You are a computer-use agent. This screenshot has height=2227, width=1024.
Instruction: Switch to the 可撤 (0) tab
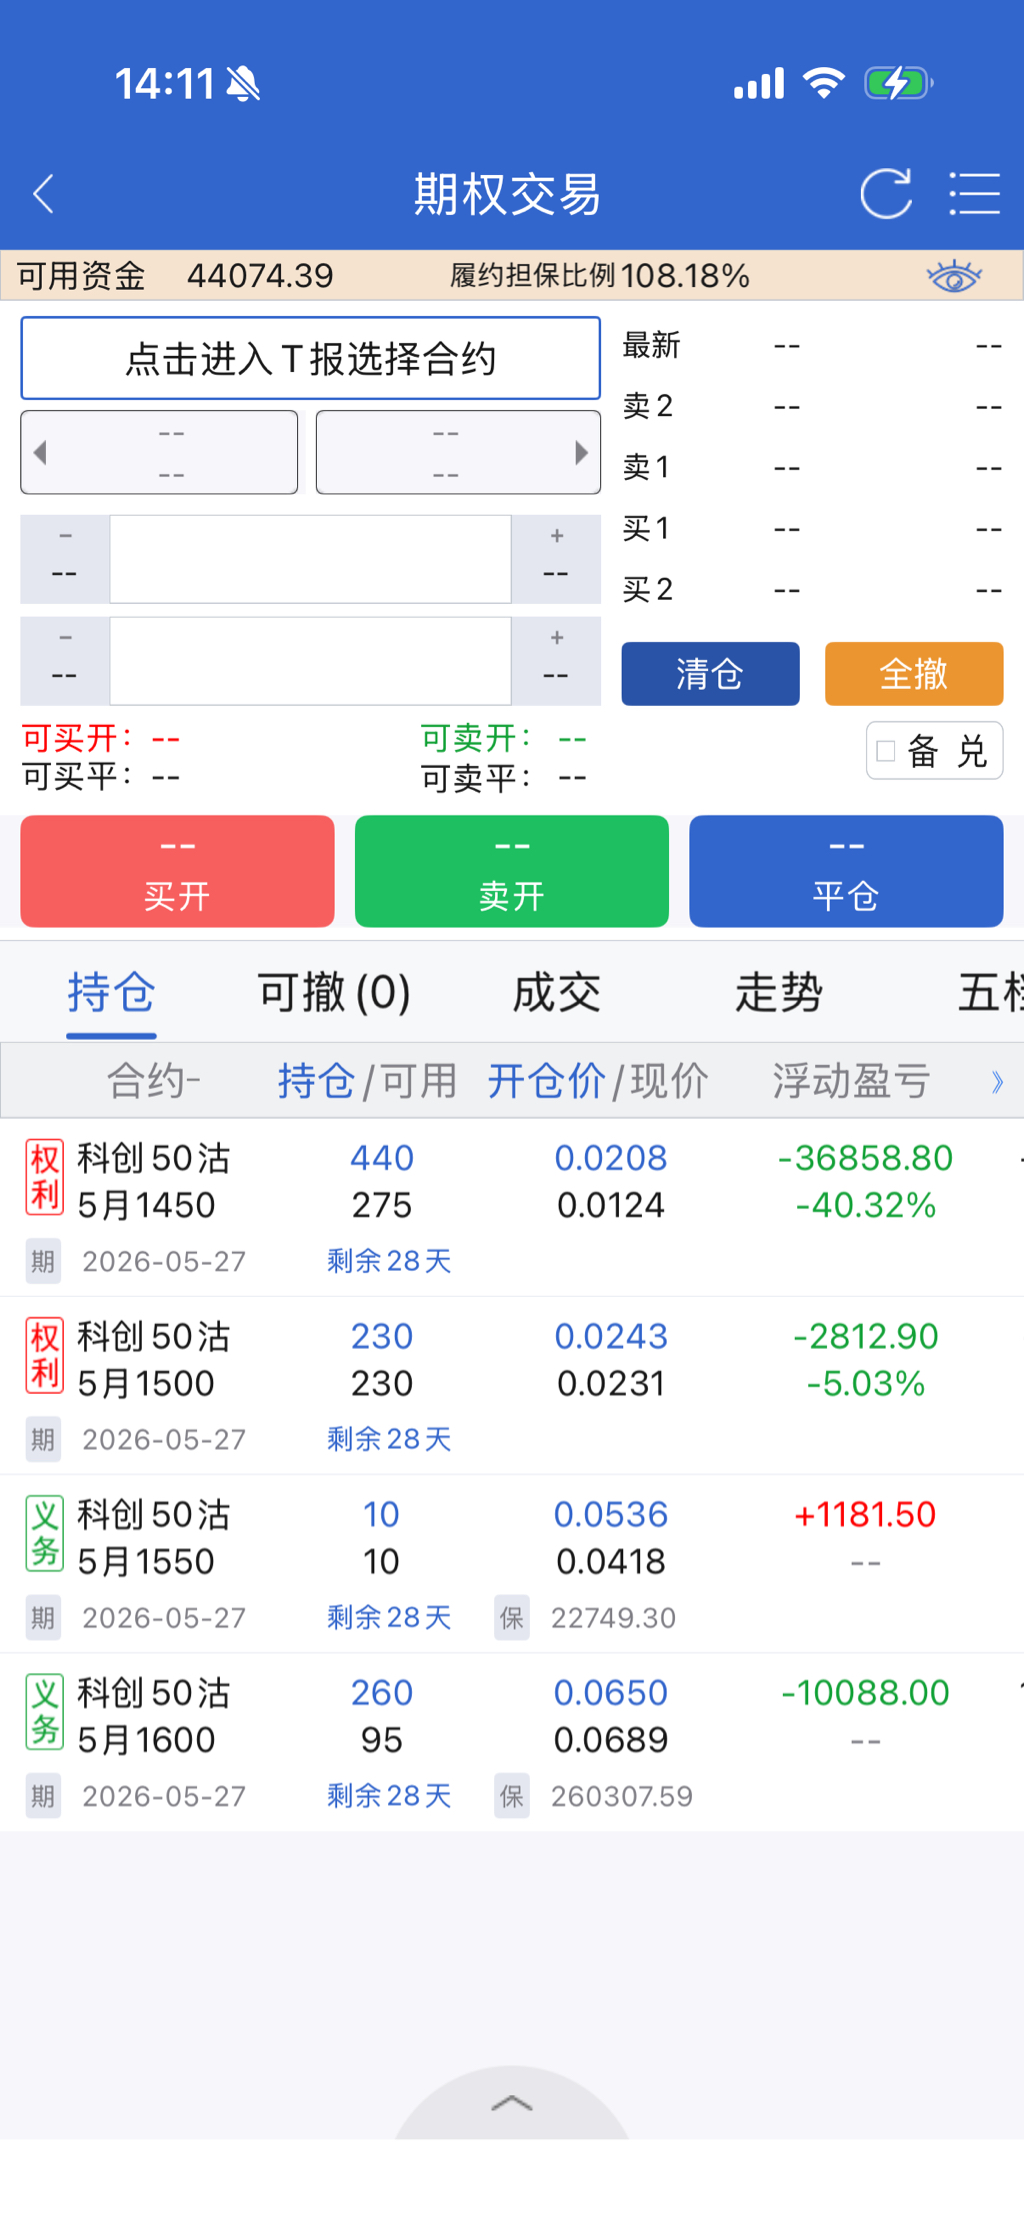pyautogui.click(x=334, y=993)
